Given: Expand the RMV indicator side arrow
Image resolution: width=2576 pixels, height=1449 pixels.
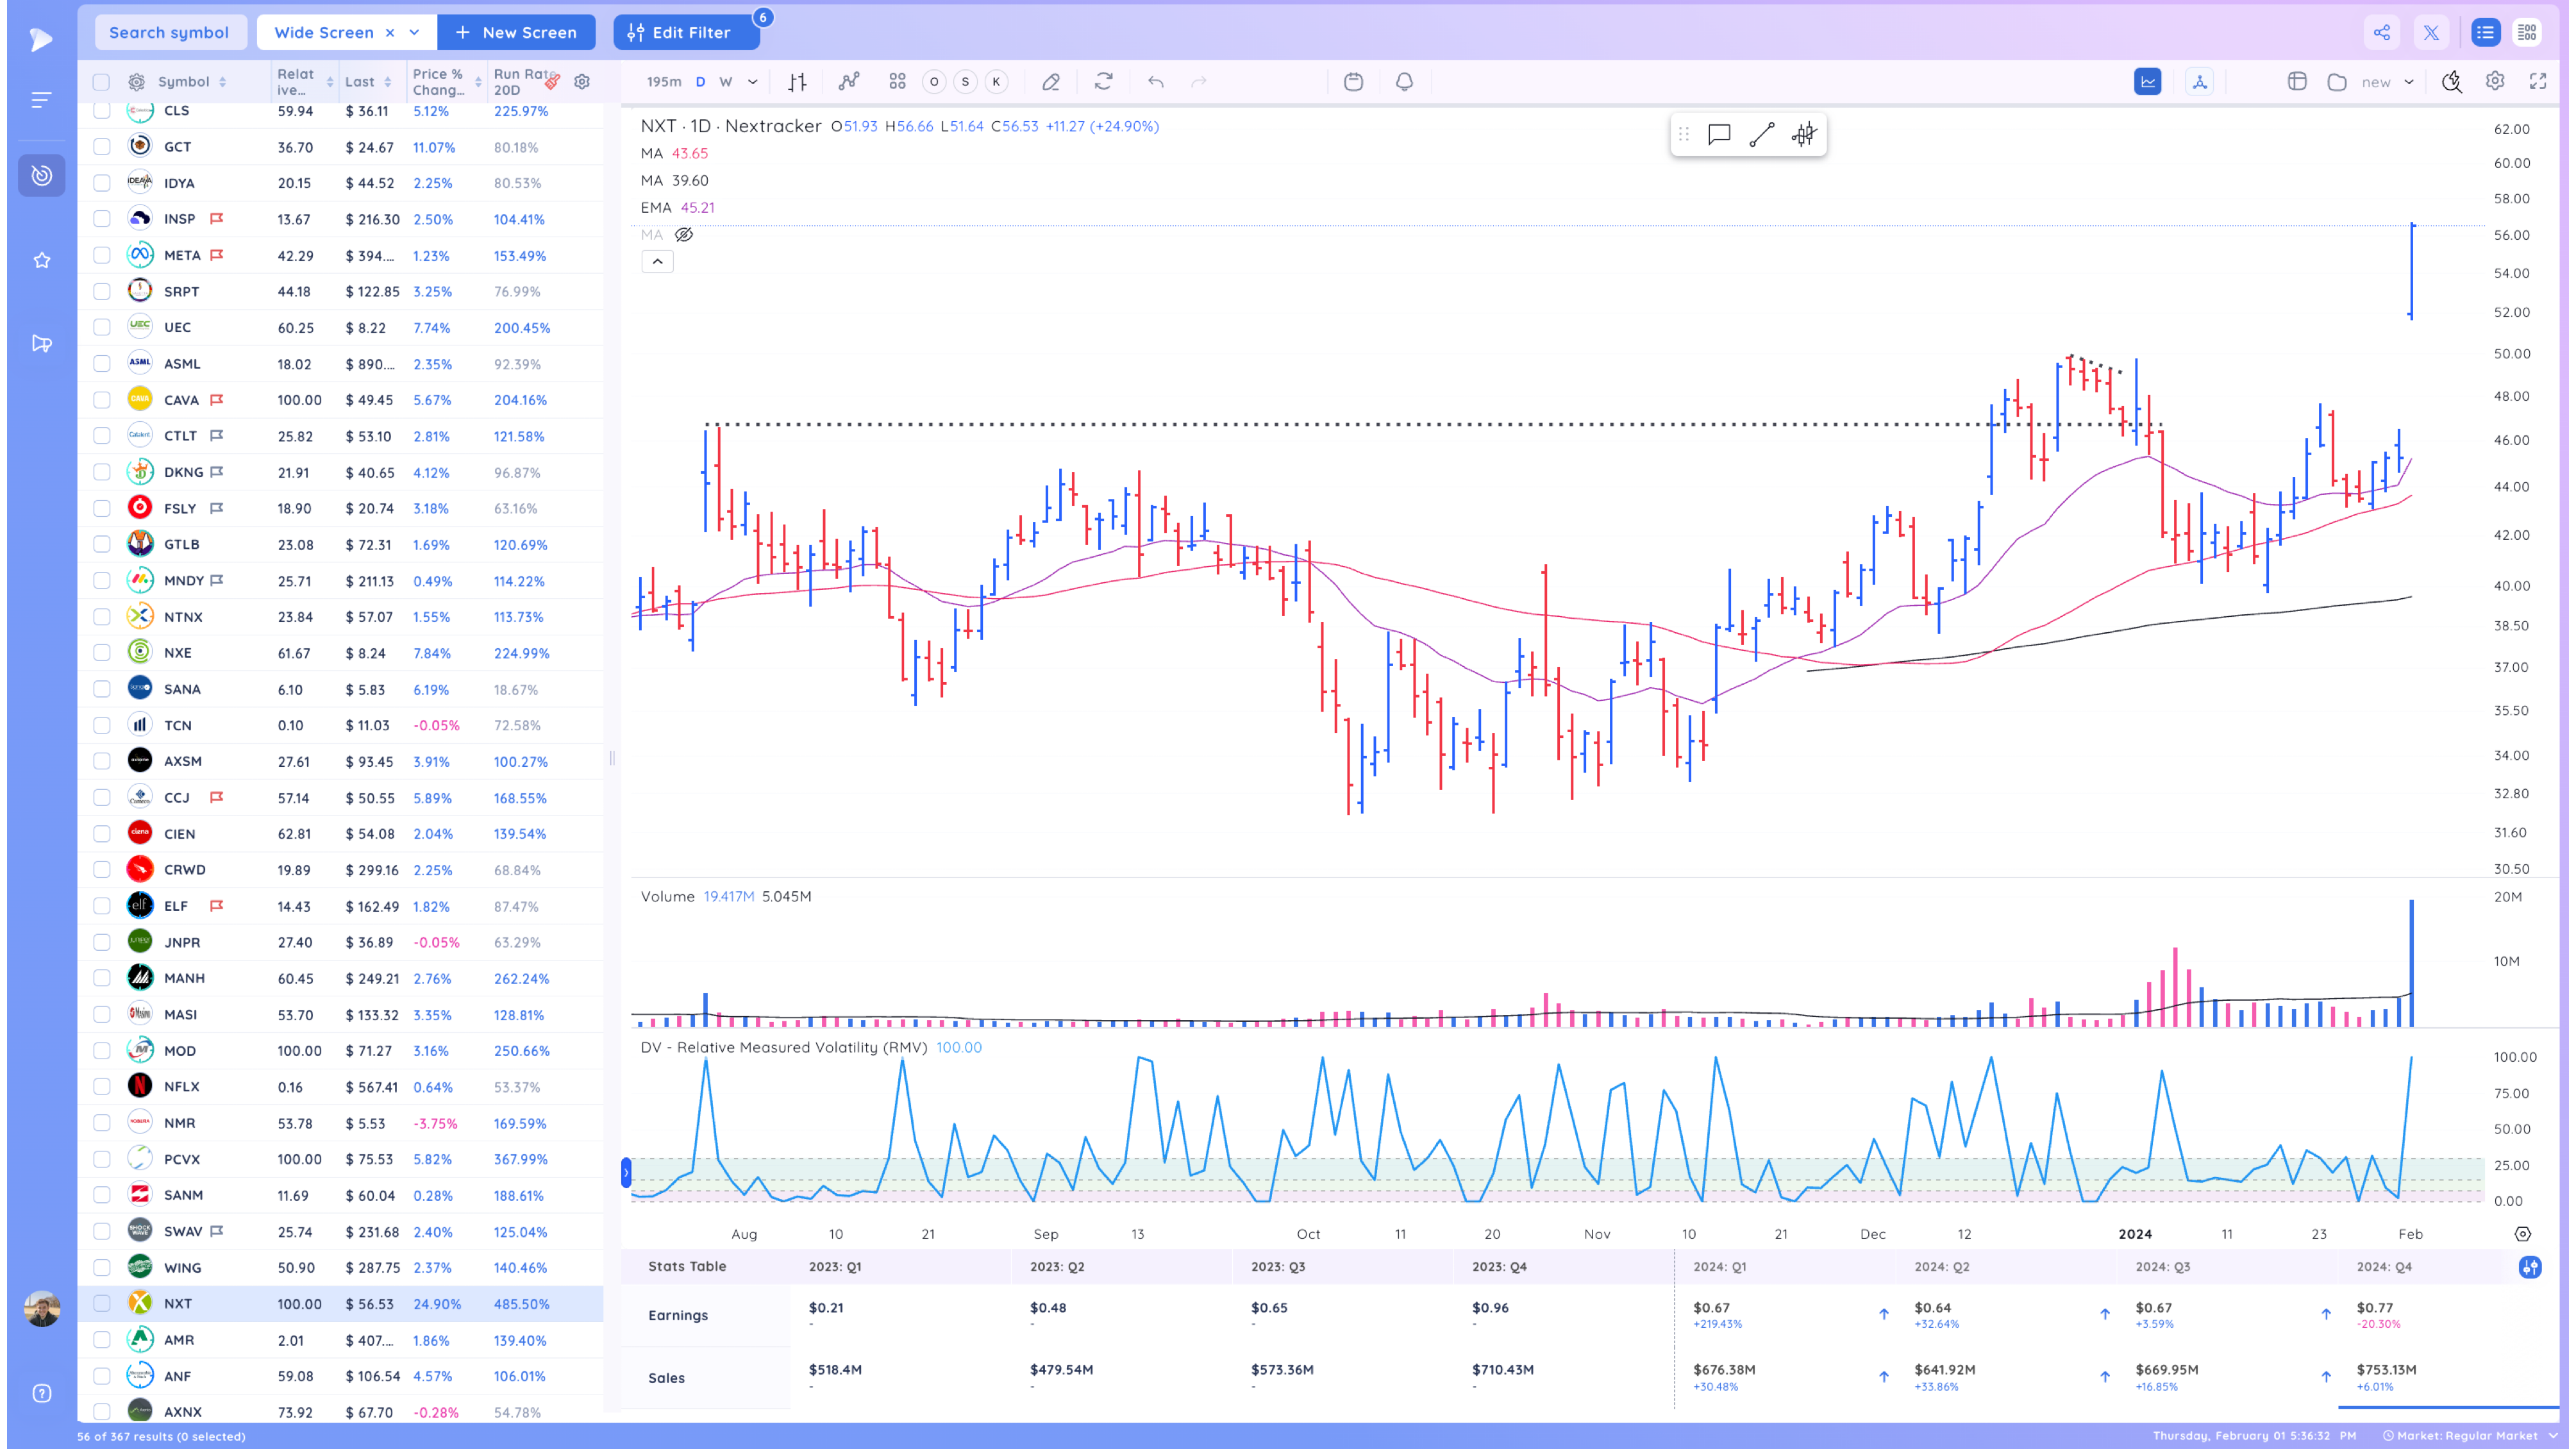Looking at the screenshot, I should click(627, 1172).
